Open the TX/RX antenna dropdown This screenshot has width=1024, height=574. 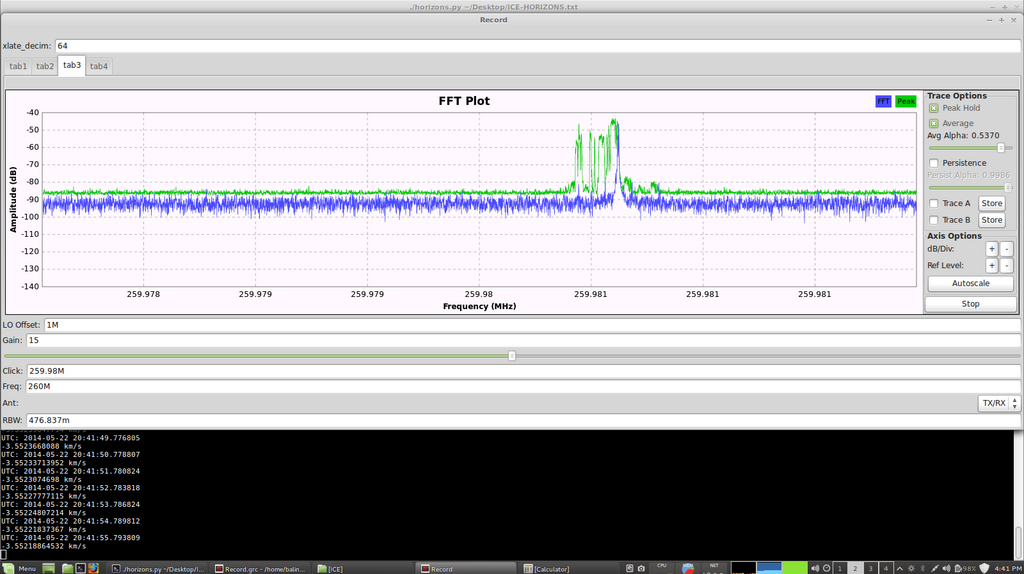998,403
